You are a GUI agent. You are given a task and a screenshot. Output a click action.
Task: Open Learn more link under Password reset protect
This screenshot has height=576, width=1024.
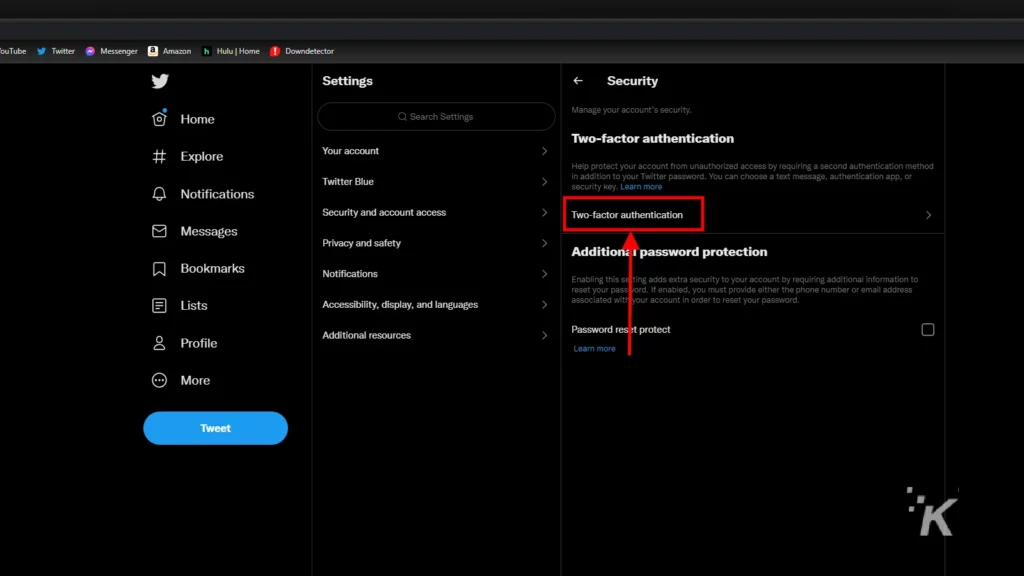[x=594, y=349]
